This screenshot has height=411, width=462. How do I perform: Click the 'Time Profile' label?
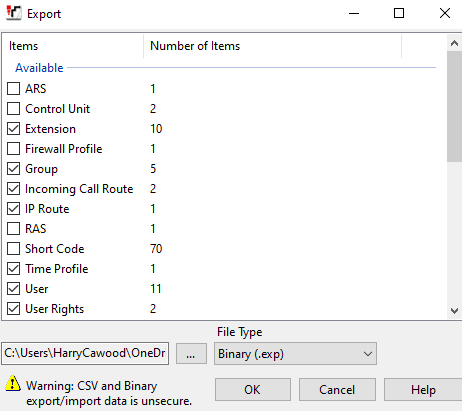pos(57,269)
